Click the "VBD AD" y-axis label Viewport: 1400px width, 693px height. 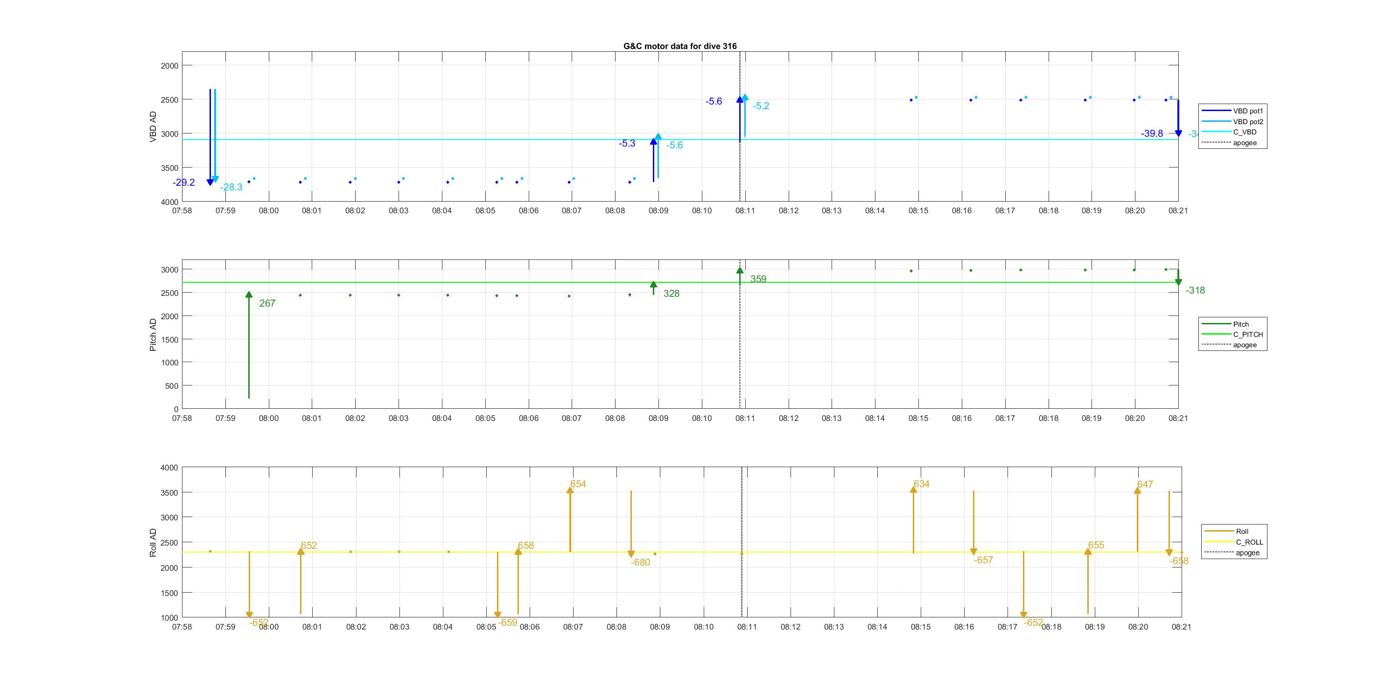(154, 126)
